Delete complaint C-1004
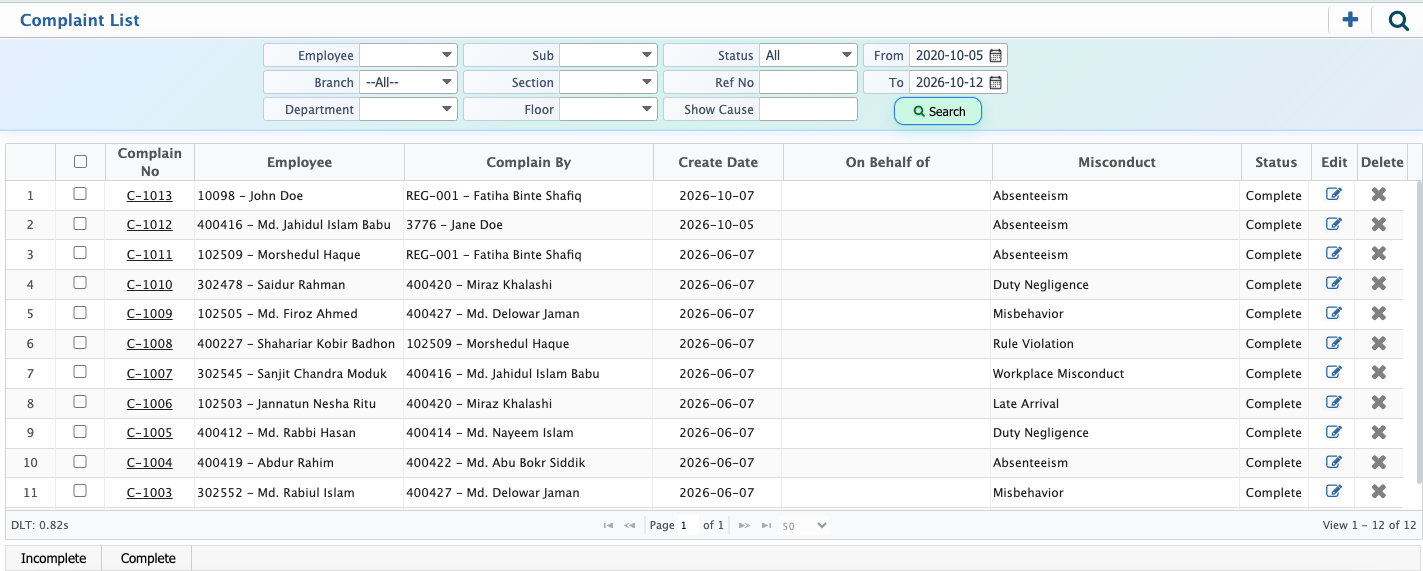This screenshot has height=571, width=1423. 1378,462
